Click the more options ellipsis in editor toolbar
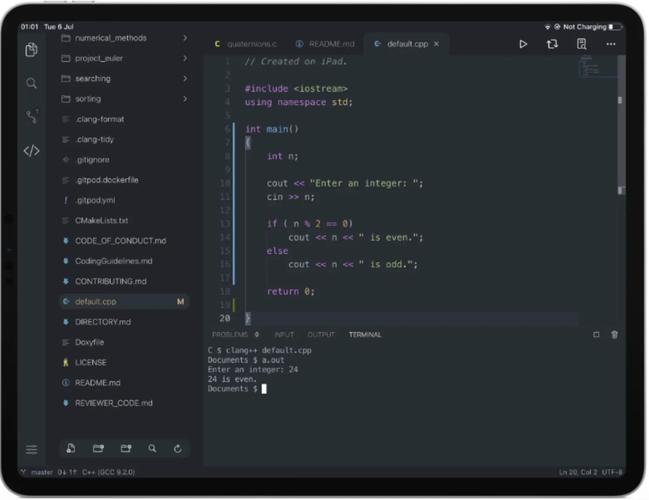The image size is (649, 500). 610,44
